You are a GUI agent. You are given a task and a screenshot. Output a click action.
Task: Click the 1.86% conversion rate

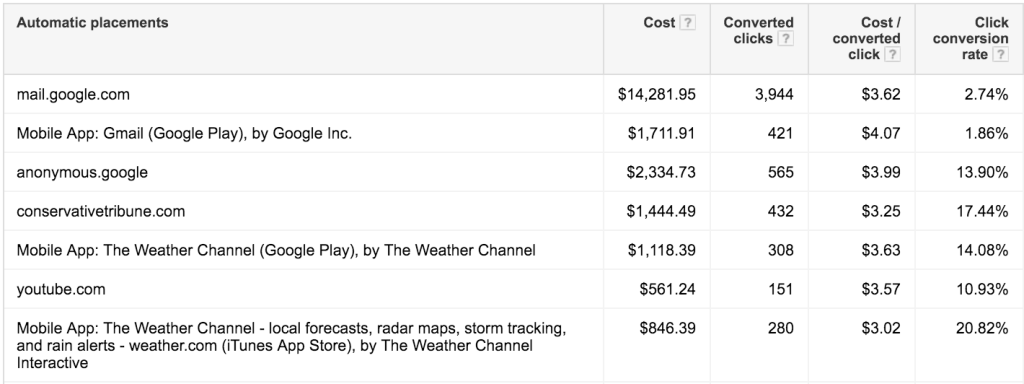click(x=986, y=134)
